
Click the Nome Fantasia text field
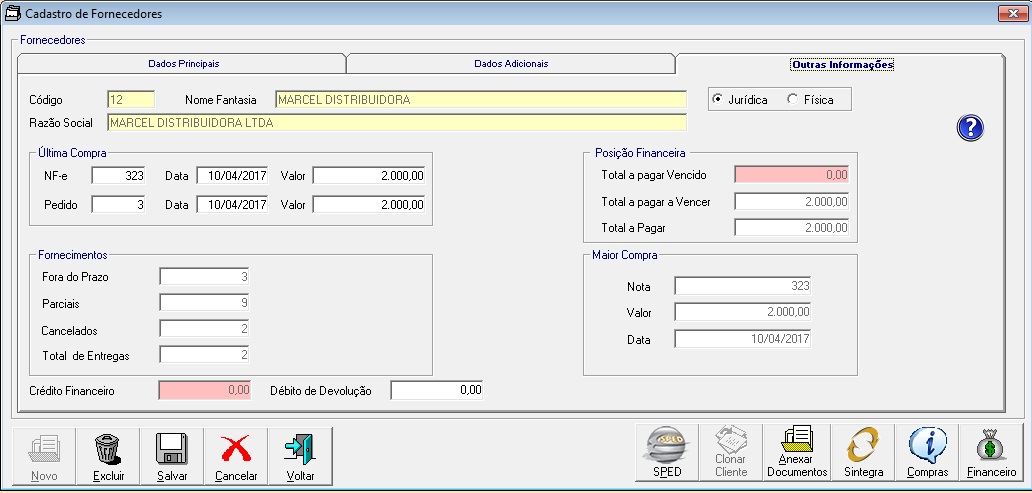tap(480, 100)
